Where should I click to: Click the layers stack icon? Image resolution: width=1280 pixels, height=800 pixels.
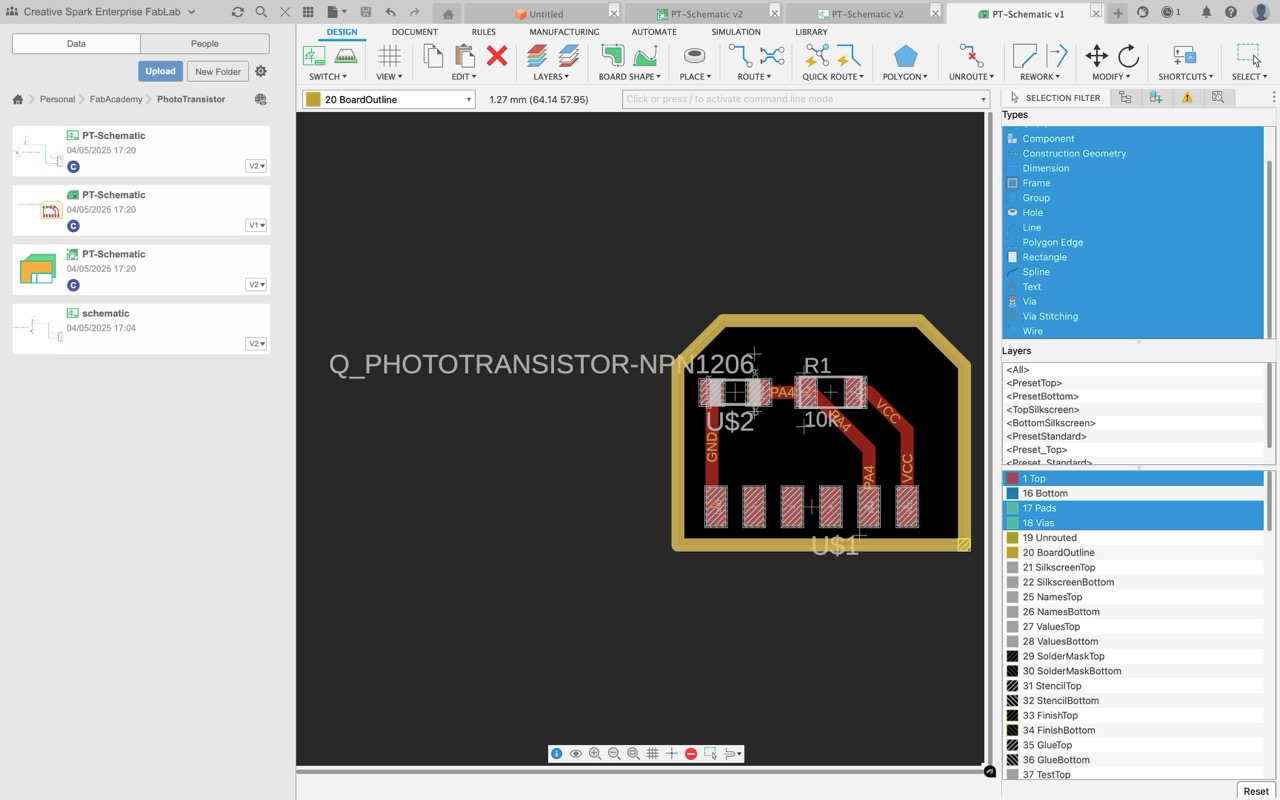537,56
